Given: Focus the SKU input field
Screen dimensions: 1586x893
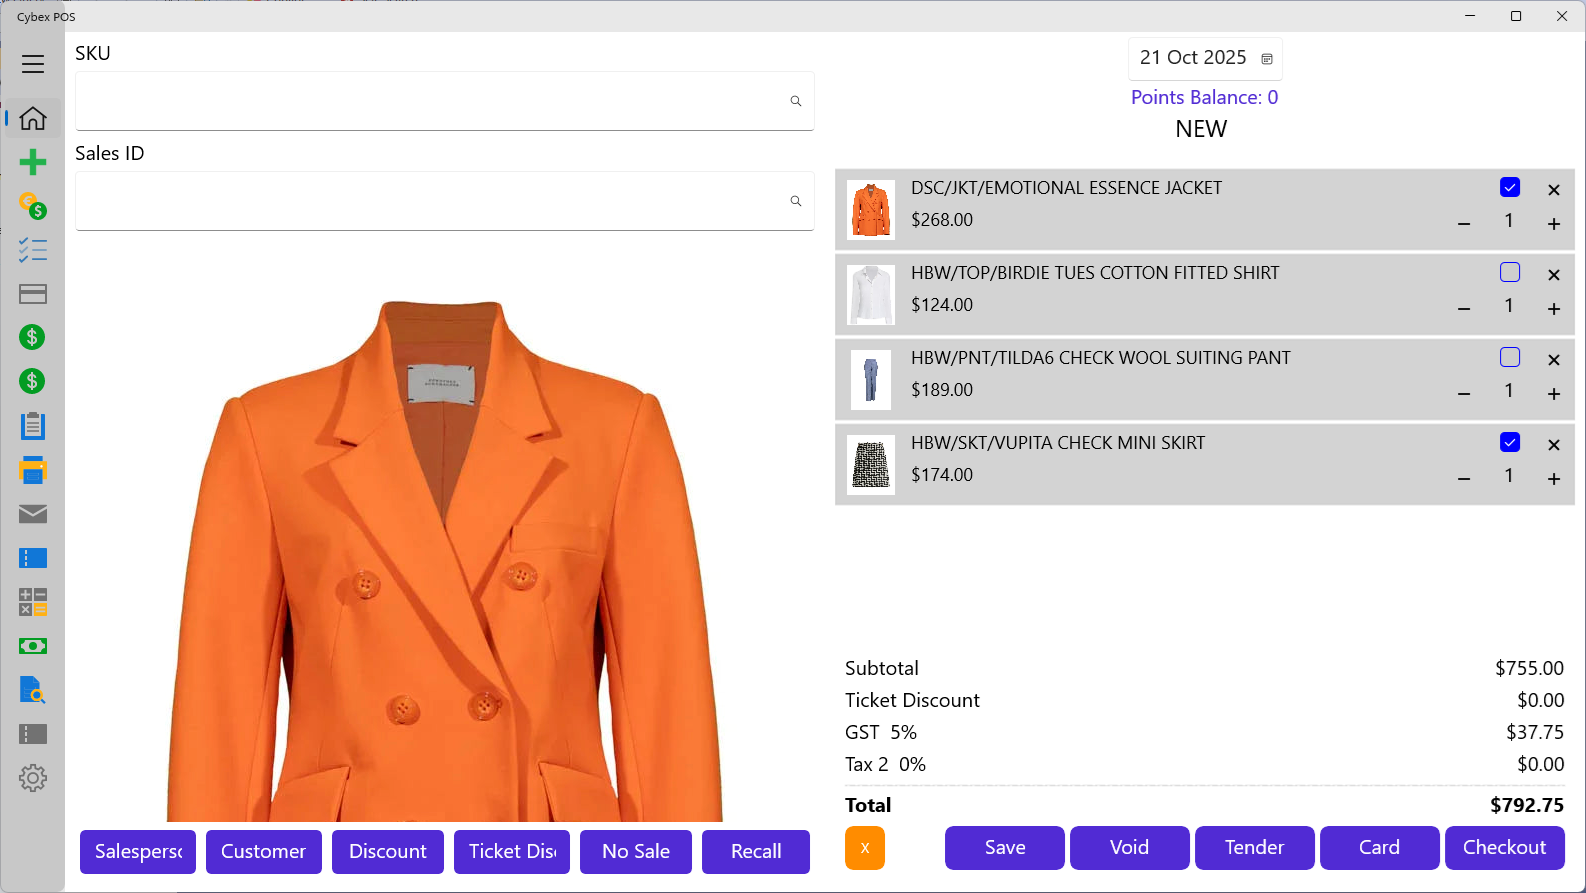Looking at the screenshot, I should 445,101.
